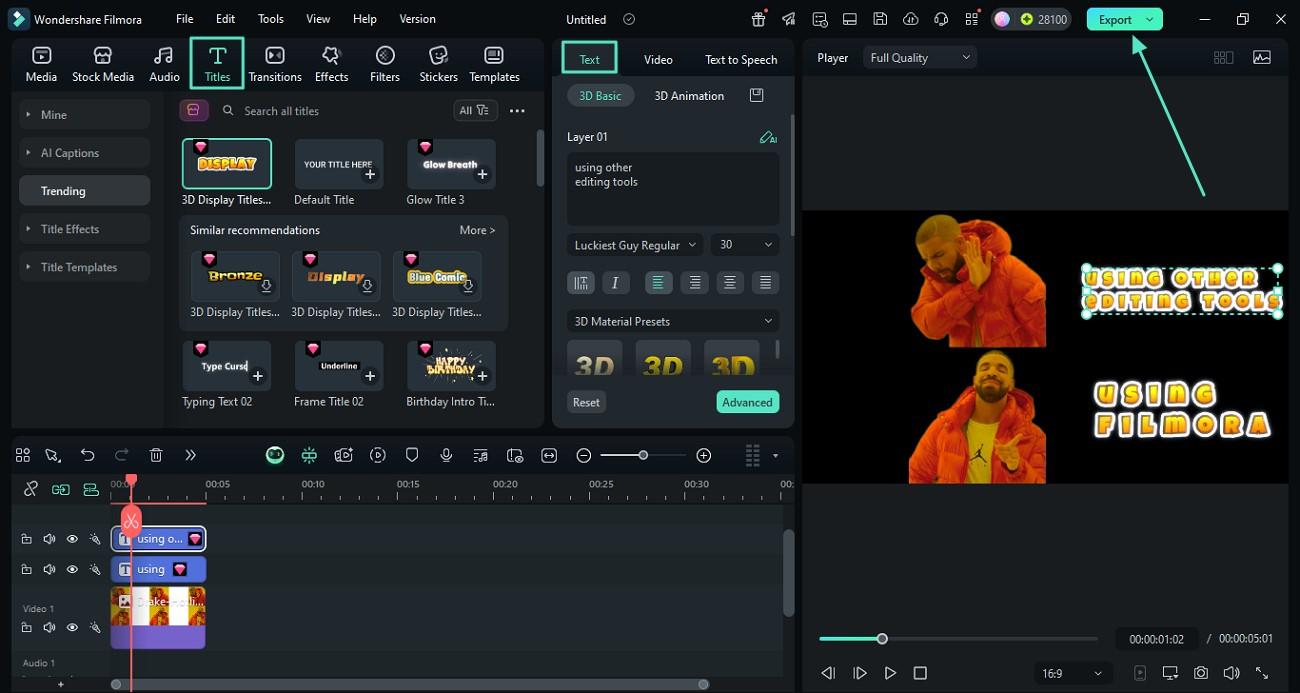Click the cloud upload icon

[910, 19]
